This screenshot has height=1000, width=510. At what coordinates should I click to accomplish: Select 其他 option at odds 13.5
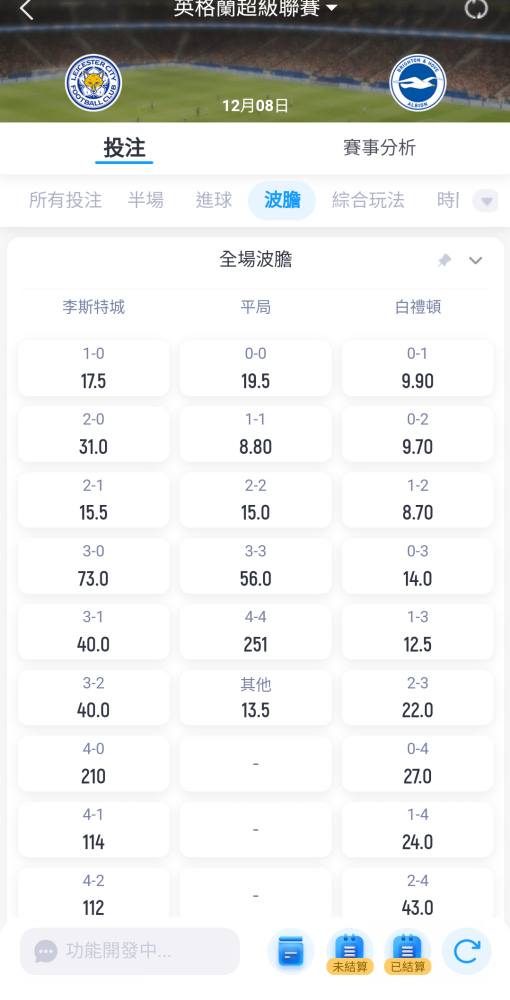[256, 698]
